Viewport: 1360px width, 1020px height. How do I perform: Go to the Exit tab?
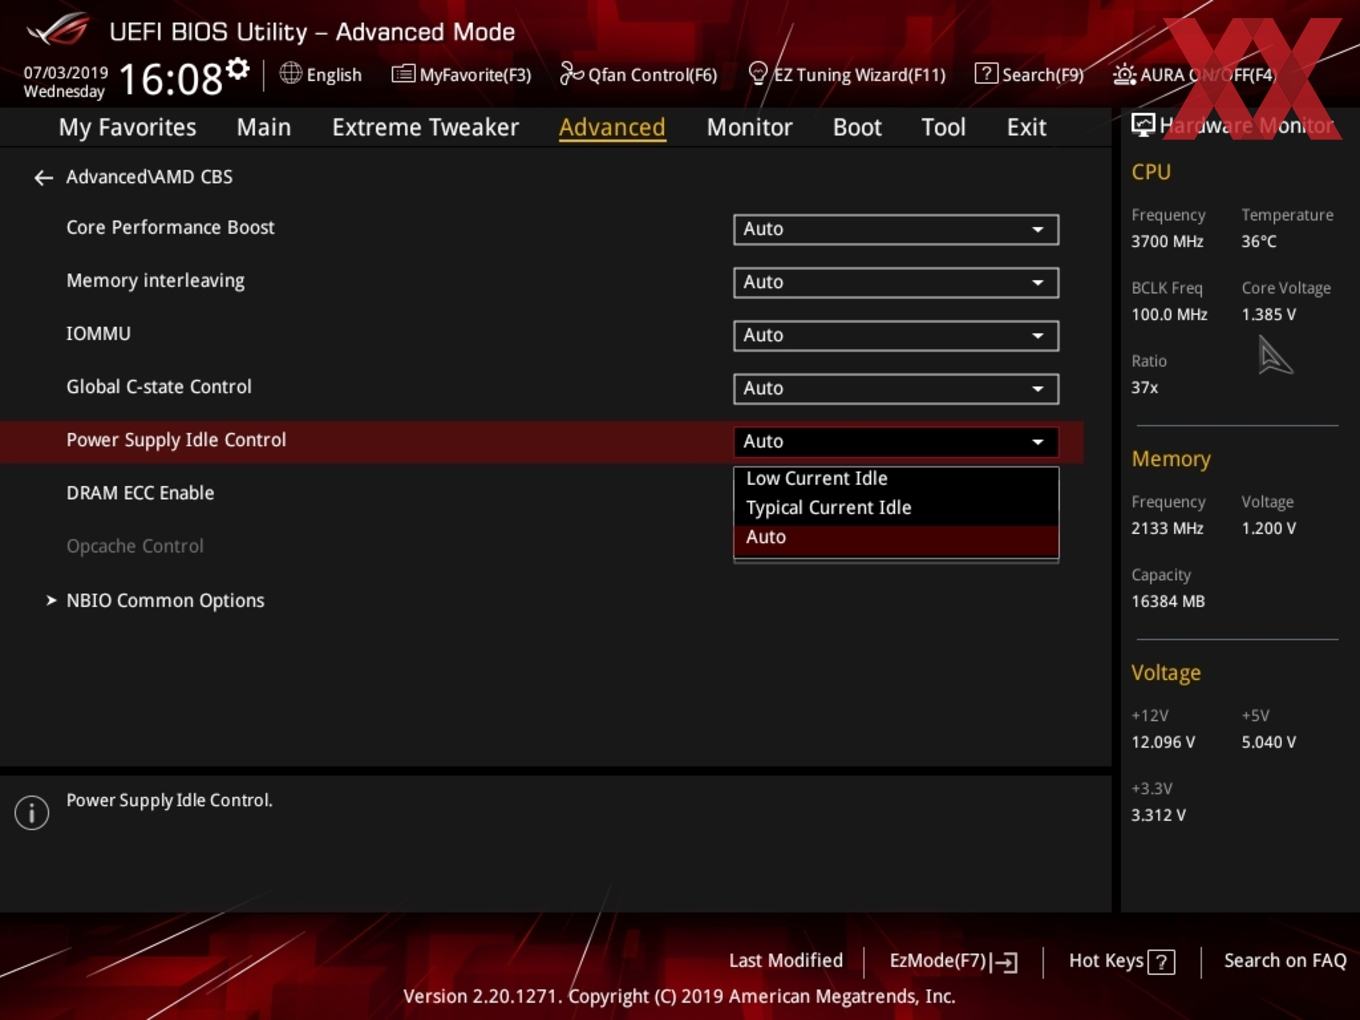click(x=1026, y=127)
